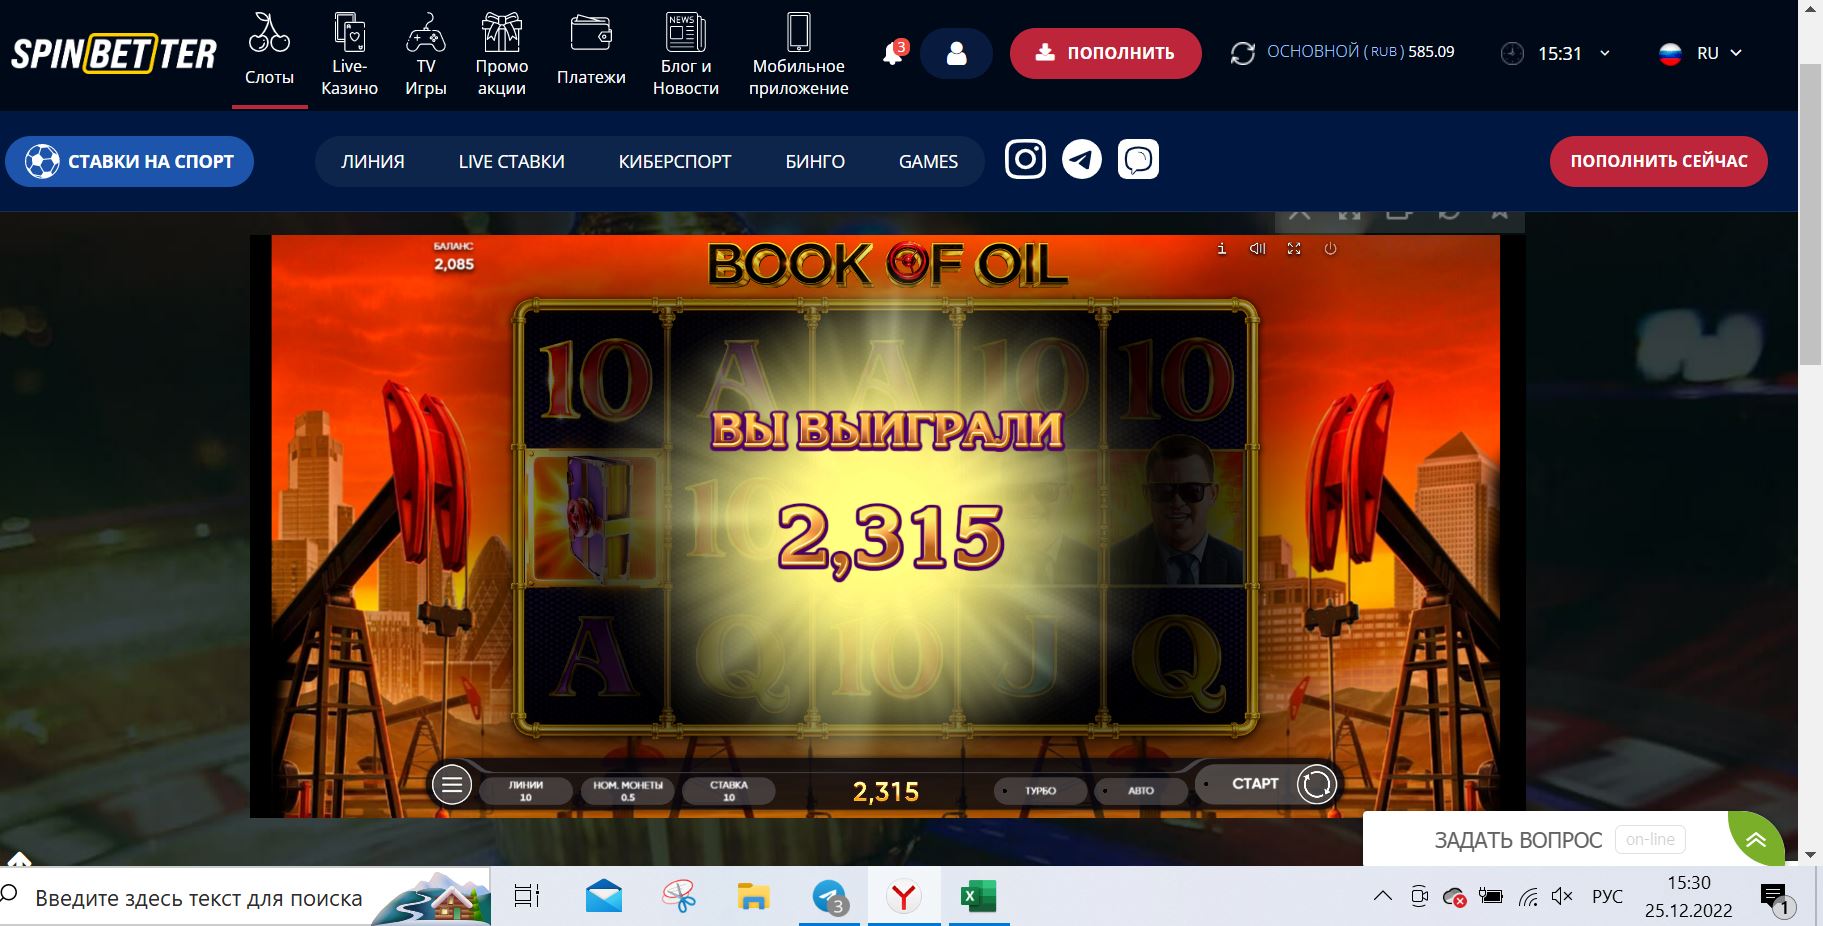The height and width of the screenshot is (926, 1823).
Task: Open the user profile account icon
Action: point(956,53)
